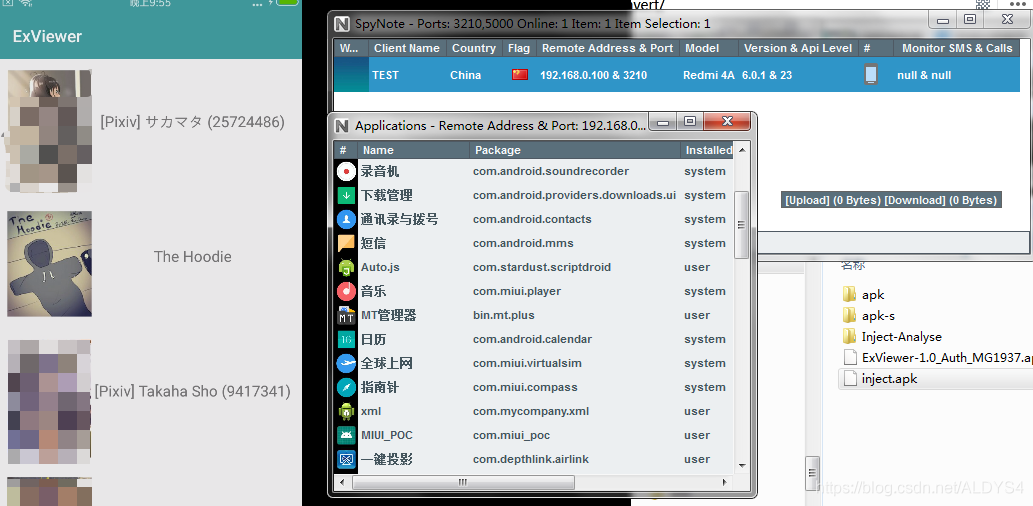The height and width of the screenshot is (506, 1033).
Task: Click Applications list vertical scrollbar thumb
Action: (x=741, y=225)
